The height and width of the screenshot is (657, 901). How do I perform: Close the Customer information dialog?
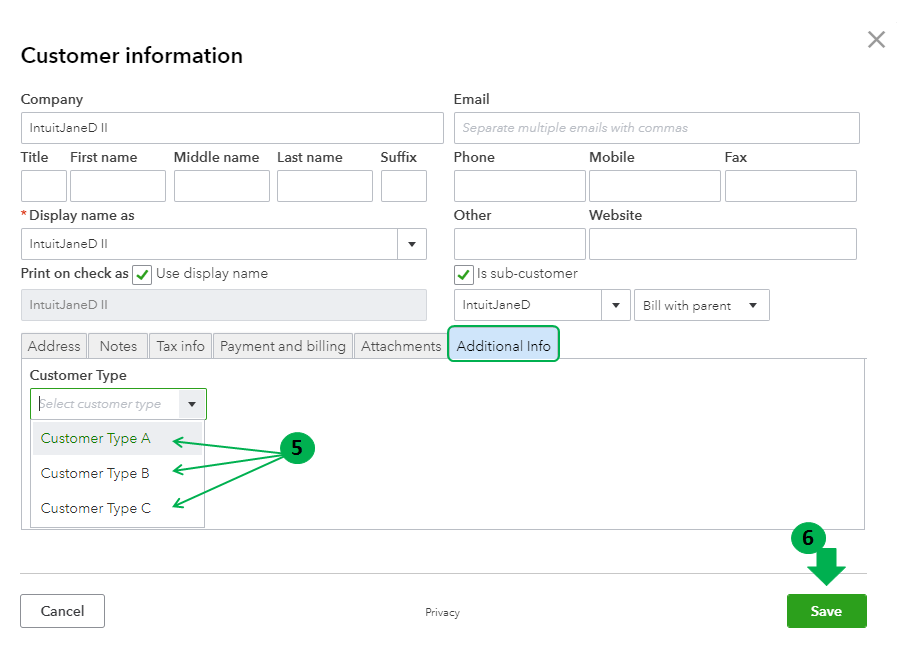876,40
